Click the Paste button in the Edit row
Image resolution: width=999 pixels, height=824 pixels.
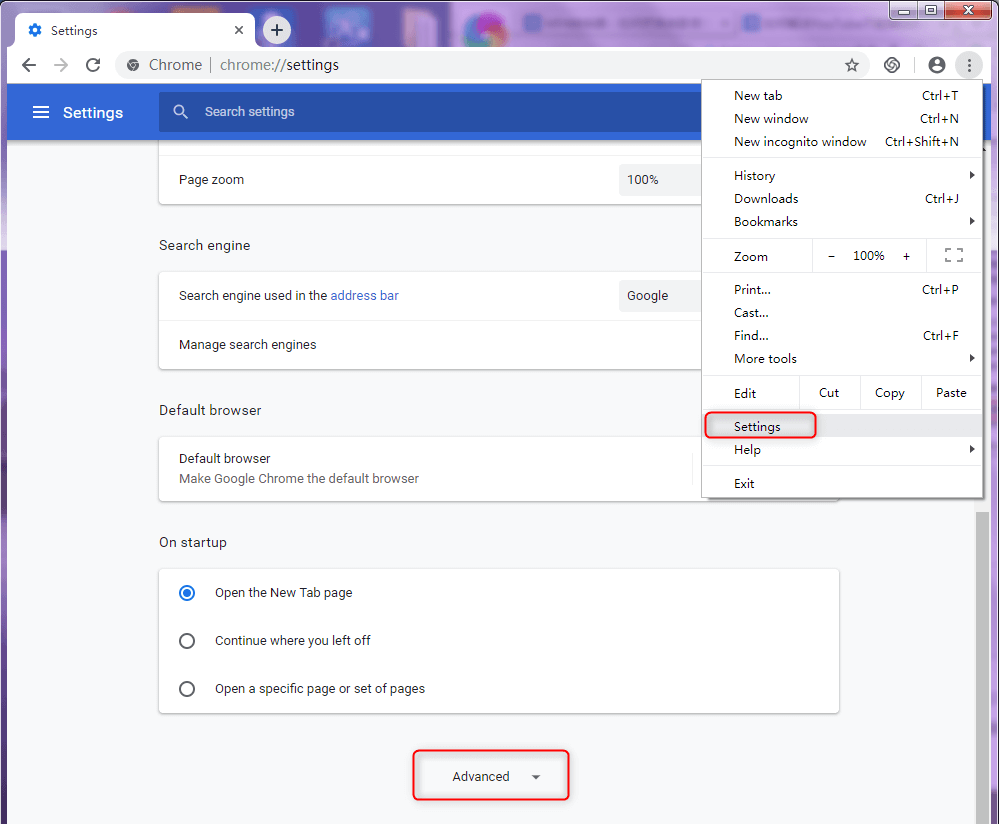tap(951, 393)
